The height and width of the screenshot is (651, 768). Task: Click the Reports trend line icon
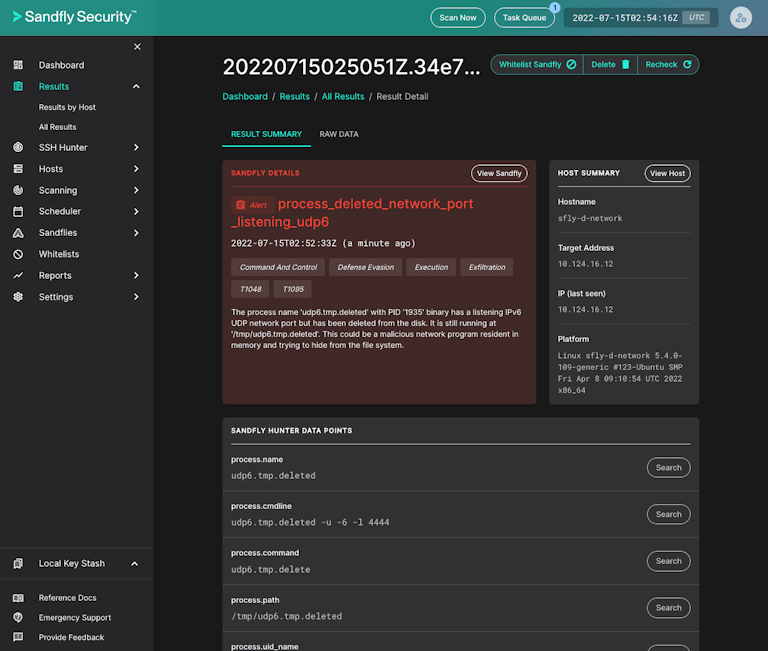click(18, 275)
